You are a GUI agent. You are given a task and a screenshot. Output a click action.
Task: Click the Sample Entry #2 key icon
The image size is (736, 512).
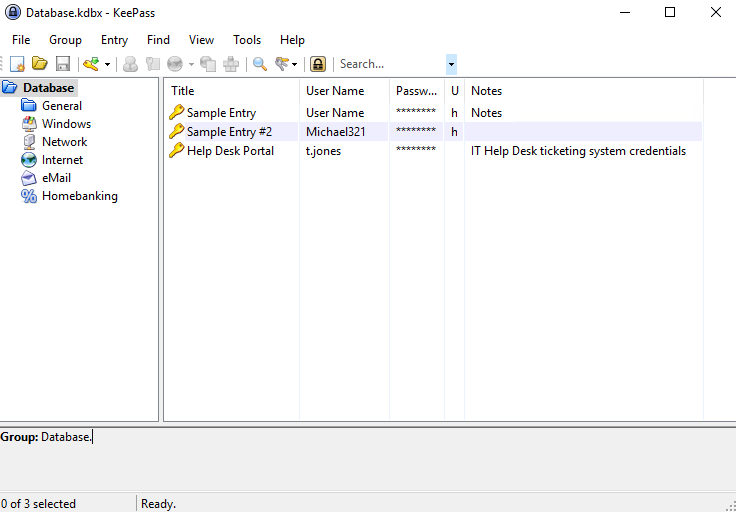pyautogui.click(x=176, y=131)
